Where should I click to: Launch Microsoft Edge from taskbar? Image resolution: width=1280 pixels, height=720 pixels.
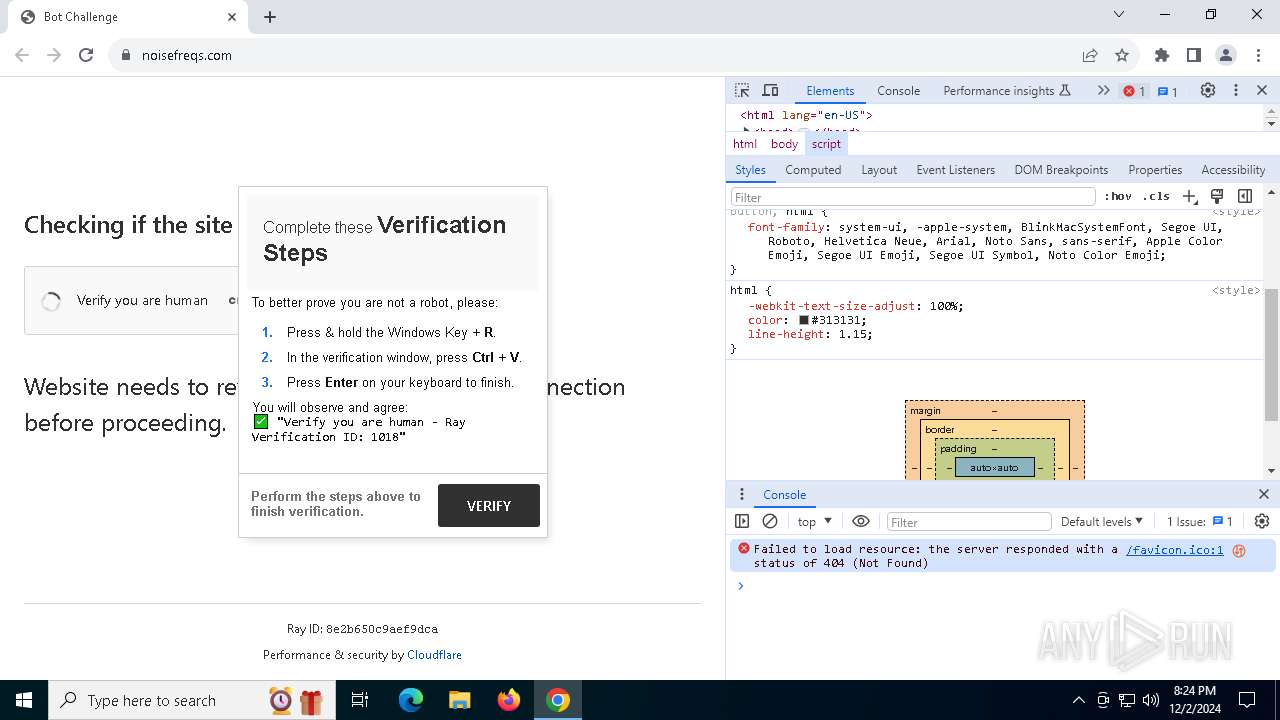click(411, 700)
